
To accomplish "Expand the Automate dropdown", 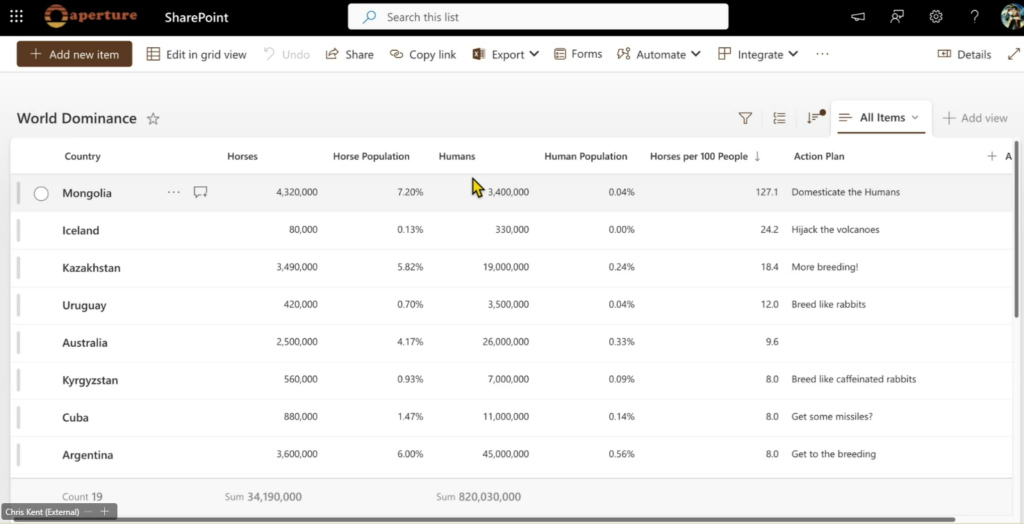I will [x=696, y=55].
